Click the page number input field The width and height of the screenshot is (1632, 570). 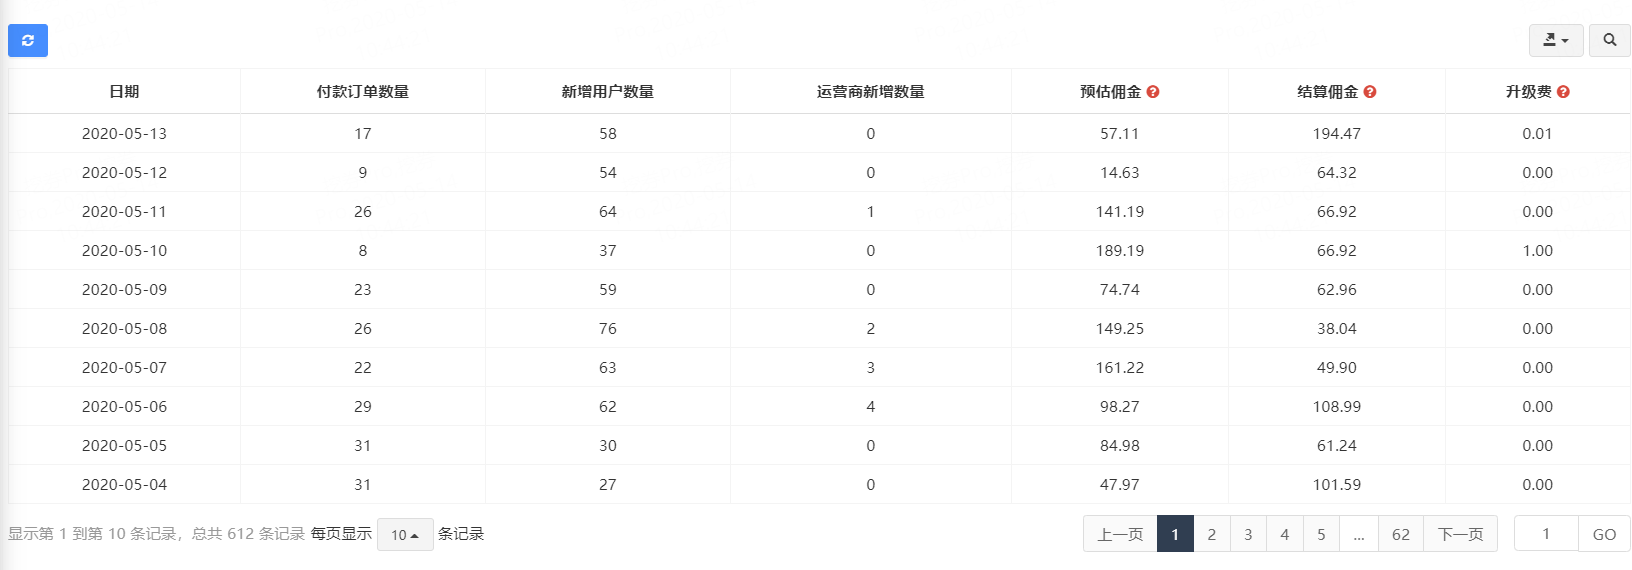1546,534
